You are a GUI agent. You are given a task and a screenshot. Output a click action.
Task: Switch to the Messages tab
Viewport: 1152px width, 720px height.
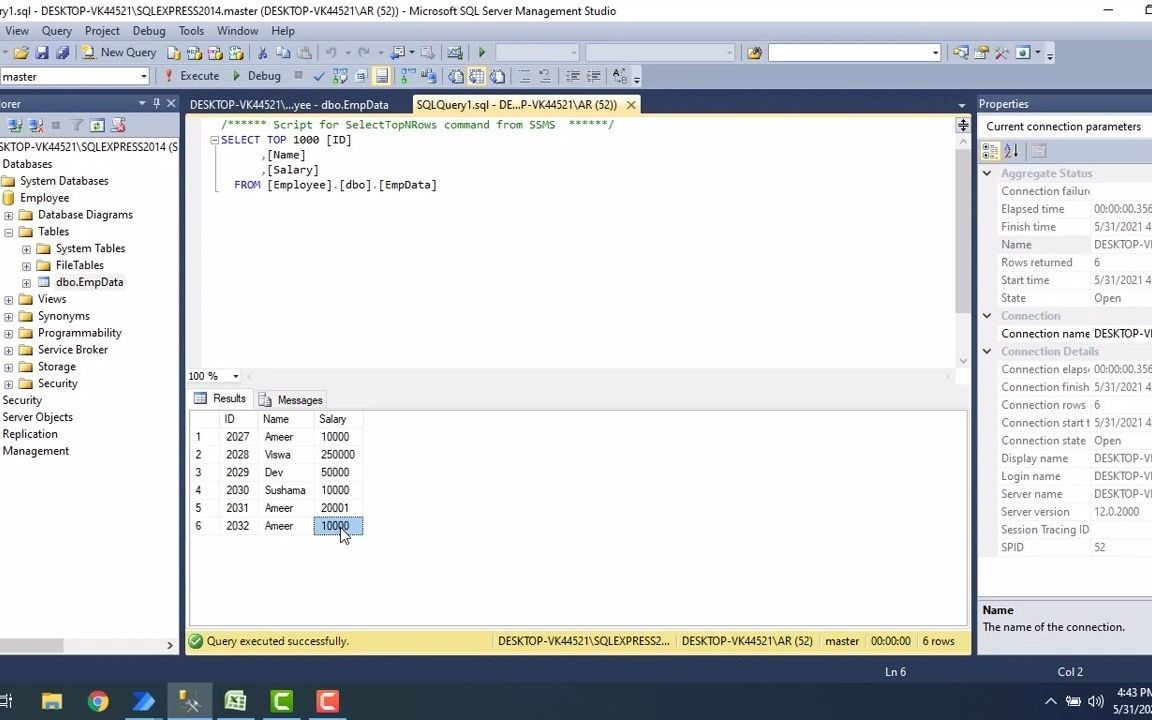click(x=292, y=400)
